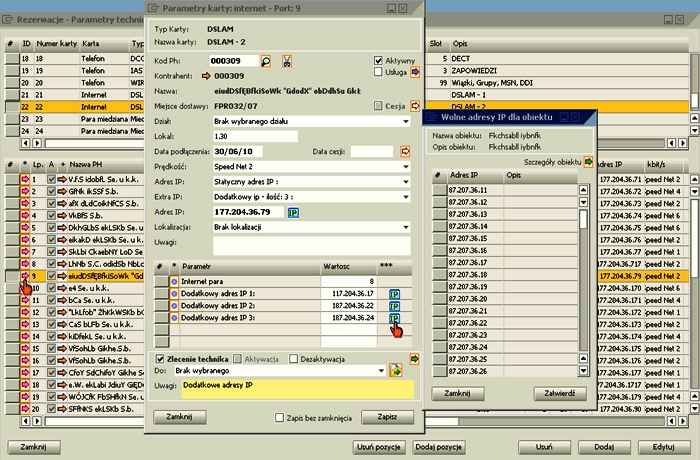Toggle A checkbox in row 1 V.f.S
This screenshot has width=700, height=460.
[x=51, y=179]
